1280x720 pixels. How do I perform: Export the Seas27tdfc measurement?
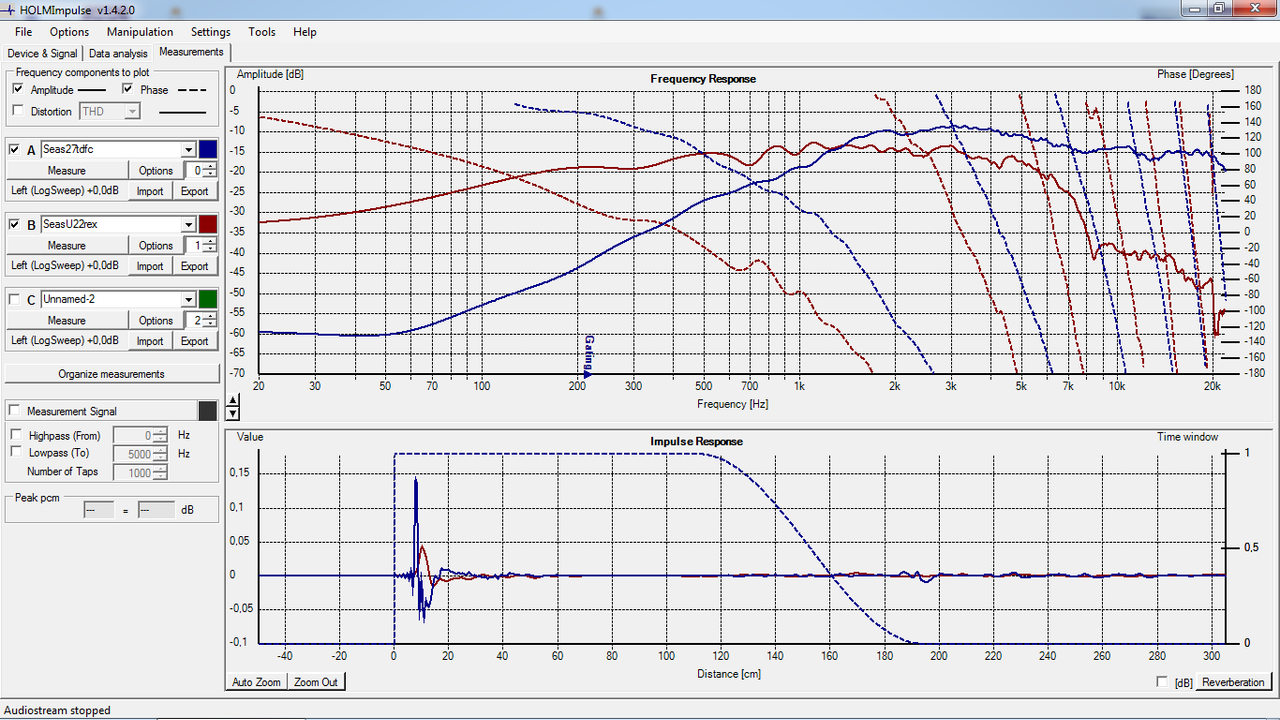pos(194,191)
